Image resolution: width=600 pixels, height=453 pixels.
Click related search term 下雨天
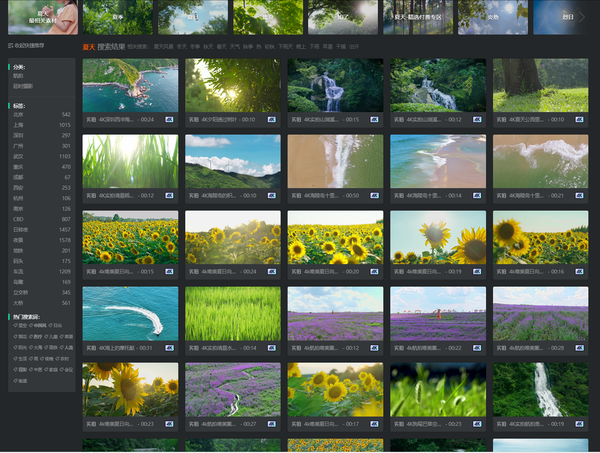[x=285, y=47]
